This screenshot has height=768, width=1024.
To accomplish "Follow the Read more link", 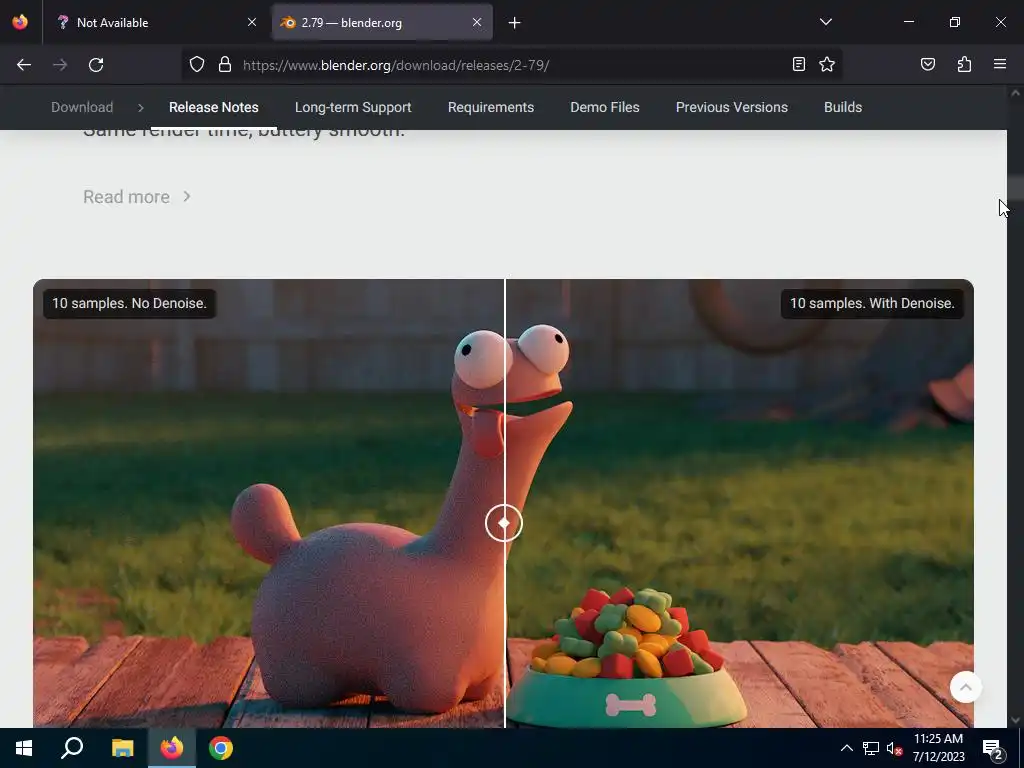I will coord(136,197).
